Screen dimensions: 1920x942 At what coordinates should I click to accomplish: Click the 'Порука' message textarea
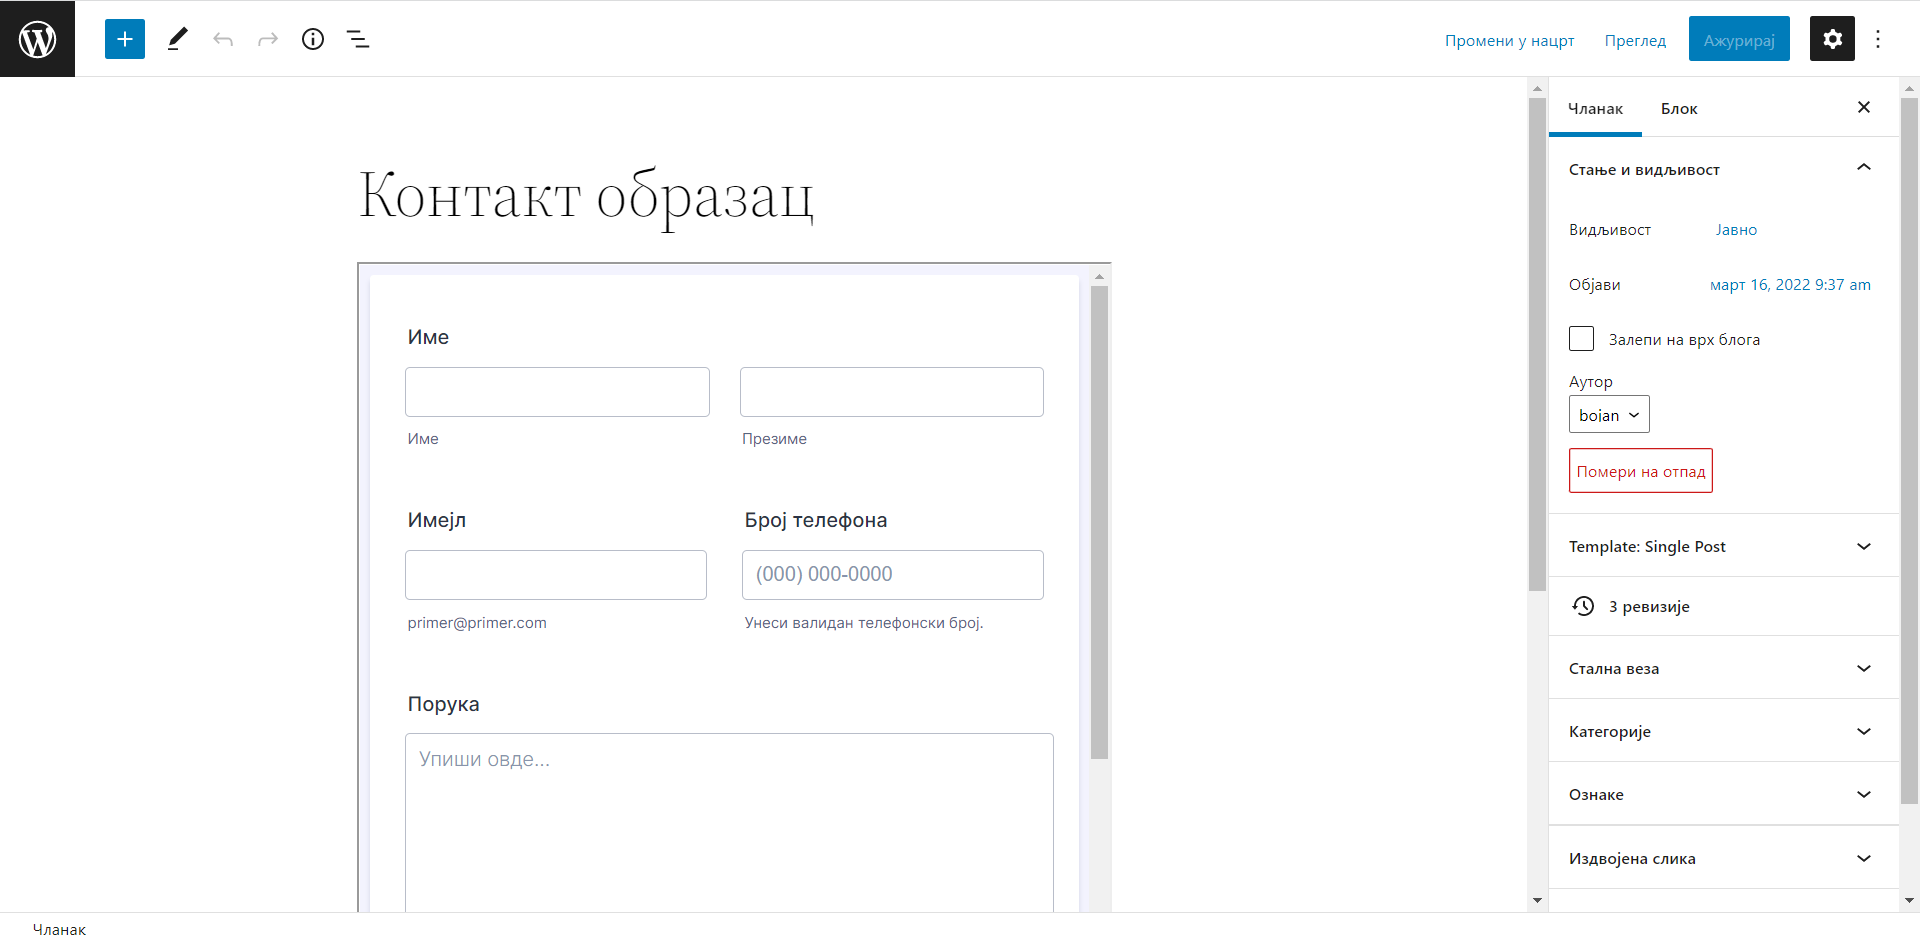point(729,822)
